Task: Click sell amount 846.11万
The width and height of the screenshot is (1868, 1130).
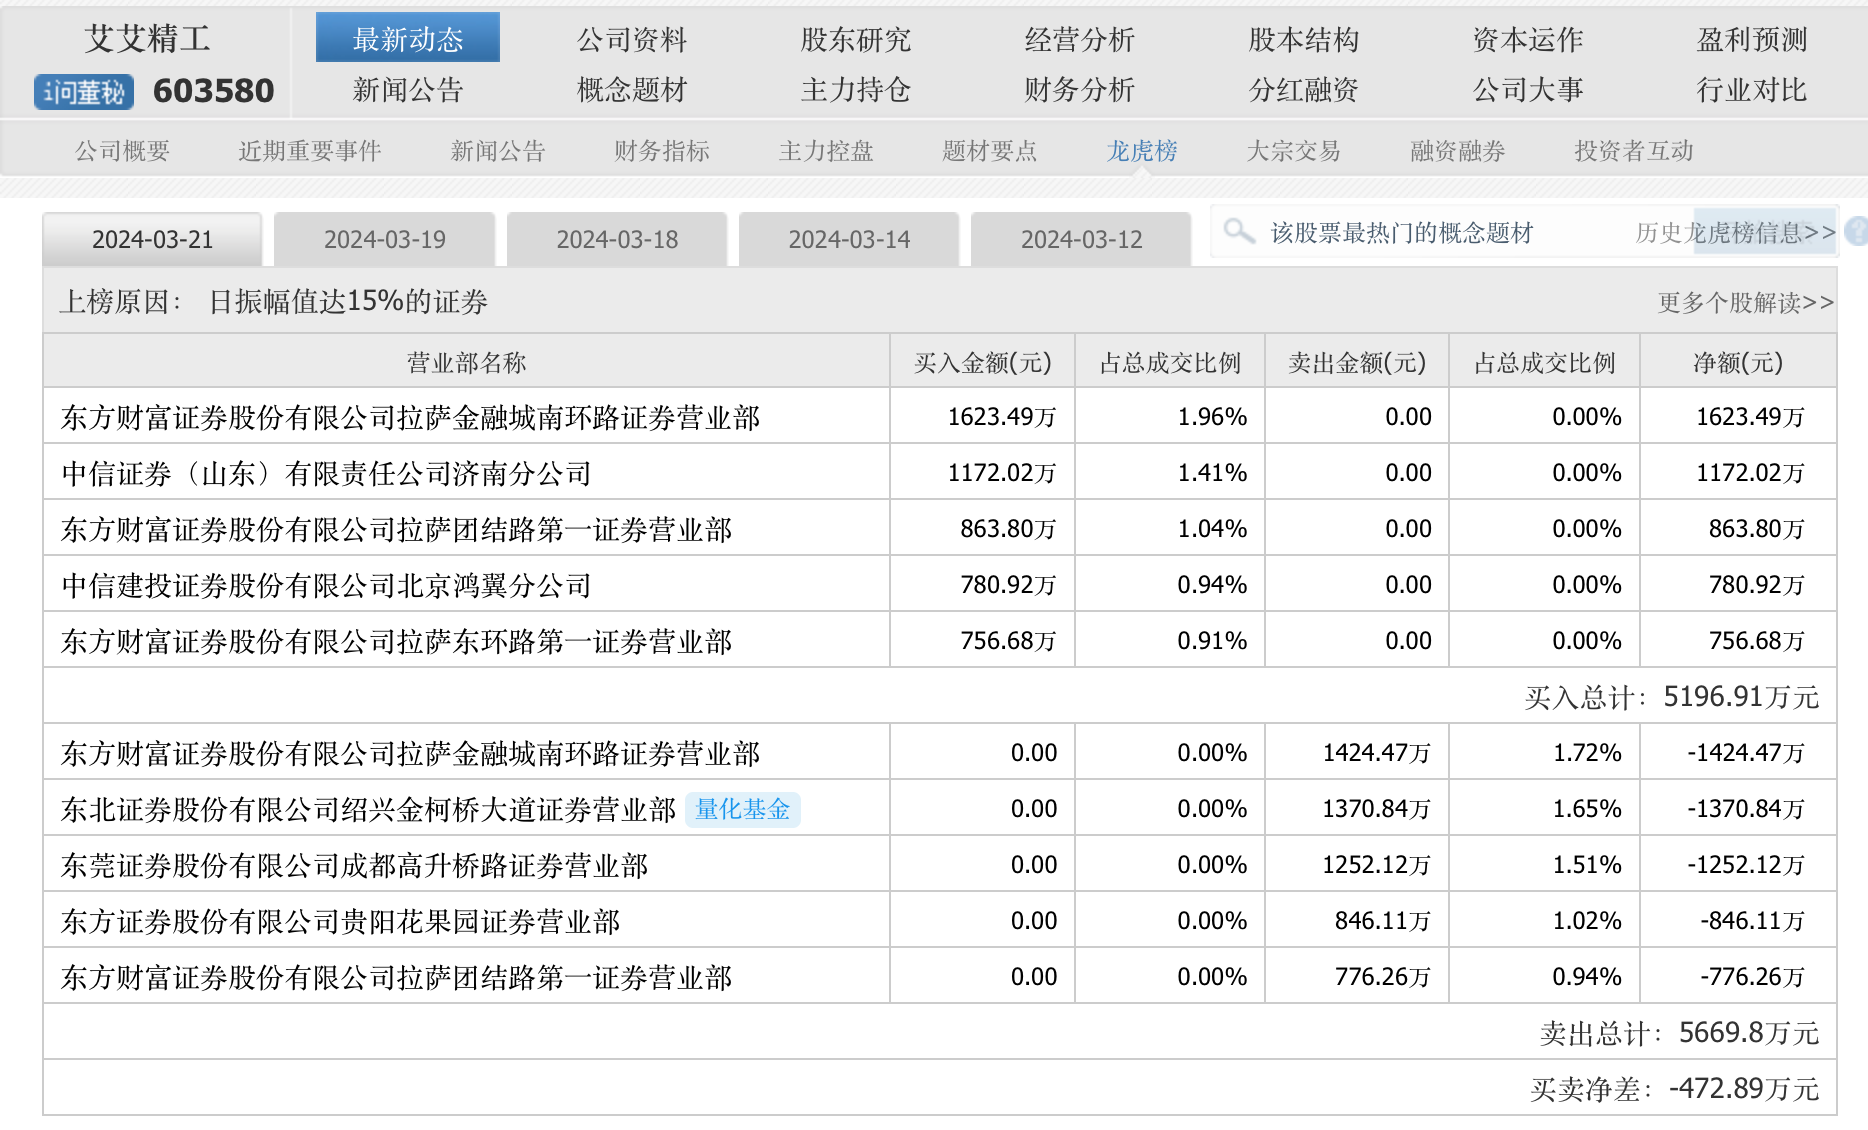Action: tap(1383, 921)
